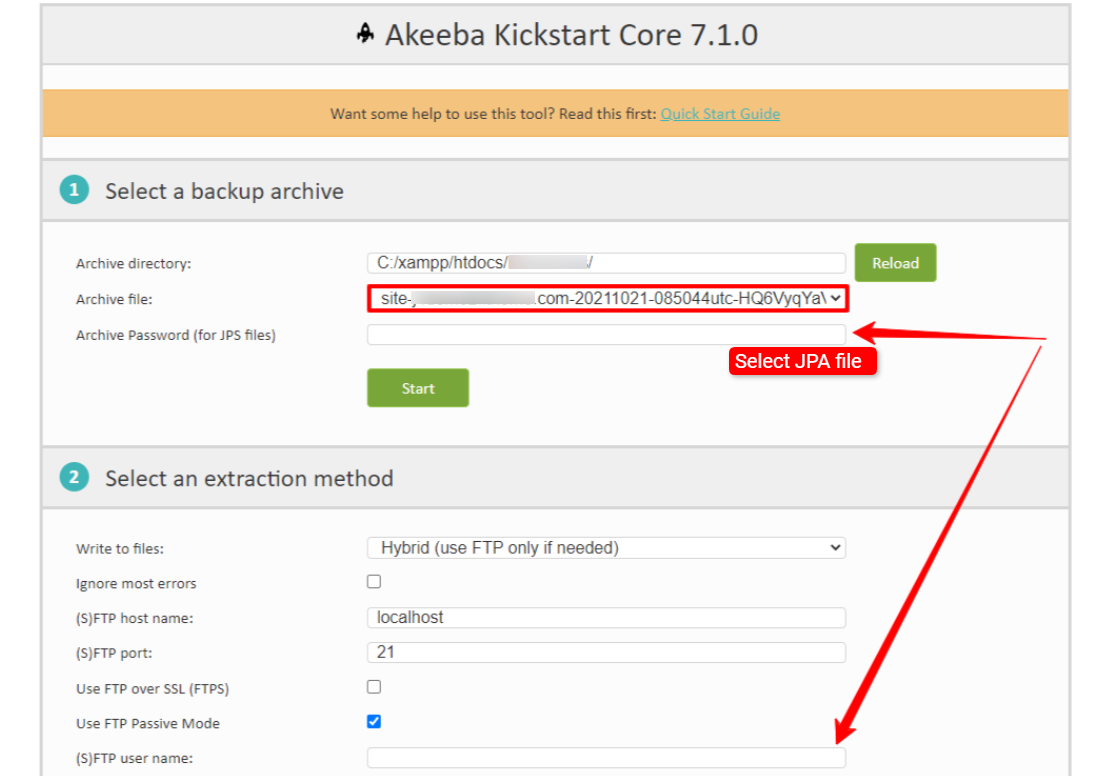Click the Write to files: label
This screenshot has height=776, width=1096.
pos(120,549)
